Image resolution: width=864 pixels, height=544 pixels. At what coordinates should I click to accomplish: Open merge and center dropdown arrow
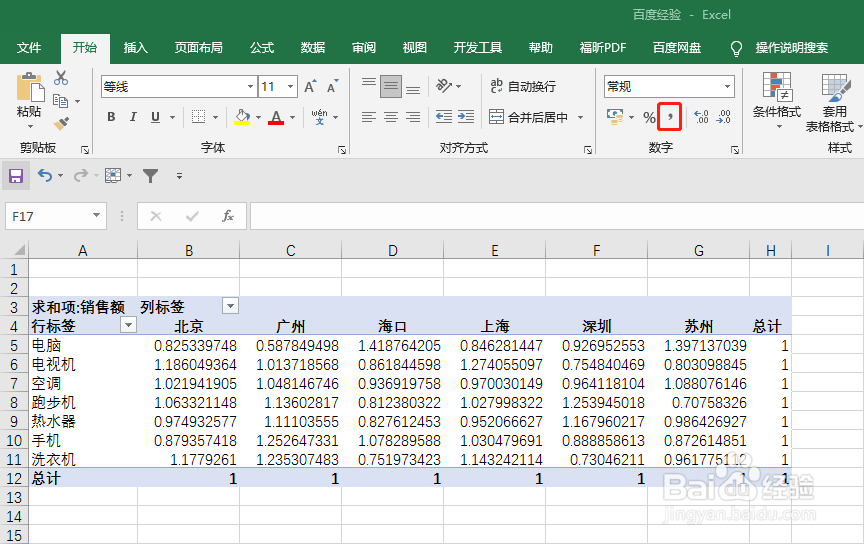[x=580, y=117]
